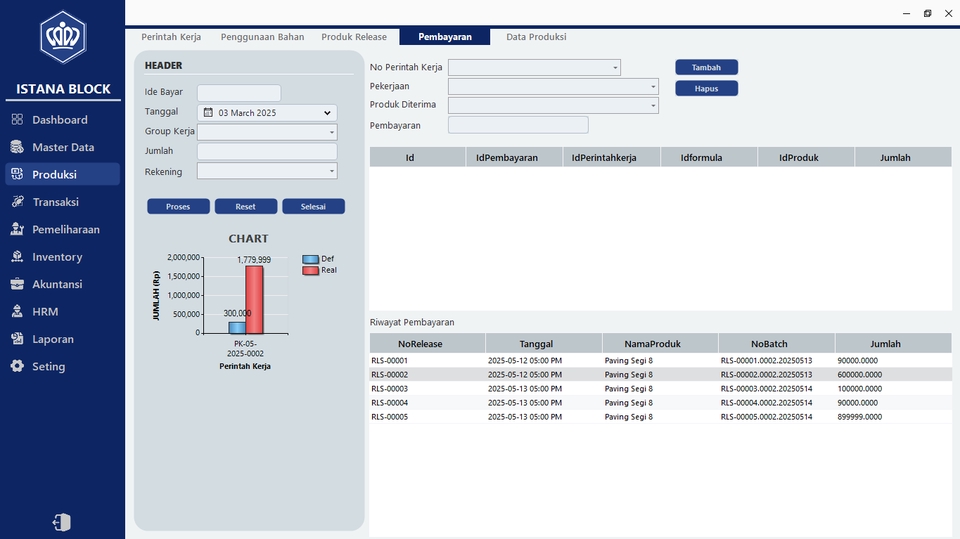Viewport: 960px width, 539px height.
Task: Focus the Pembayaran input field
Action: pyautogui.click(x=518, y=125)
